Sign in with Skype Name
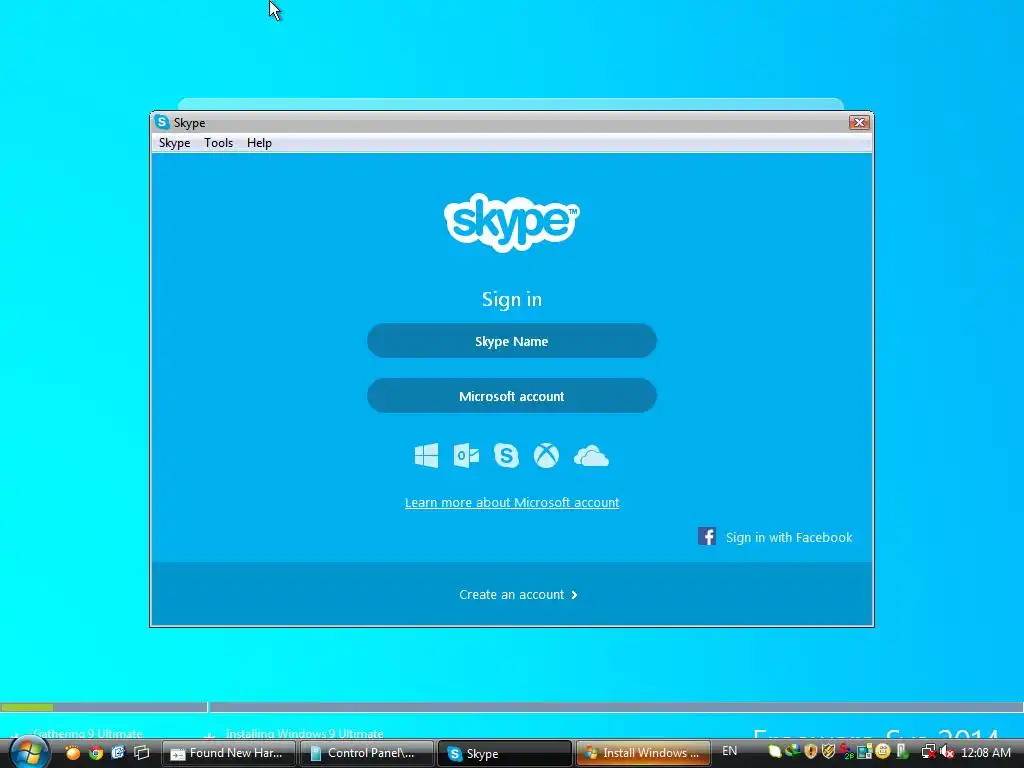Image resolution: width=1024 pixels, height=768 pixels. [x=511, y=341]
